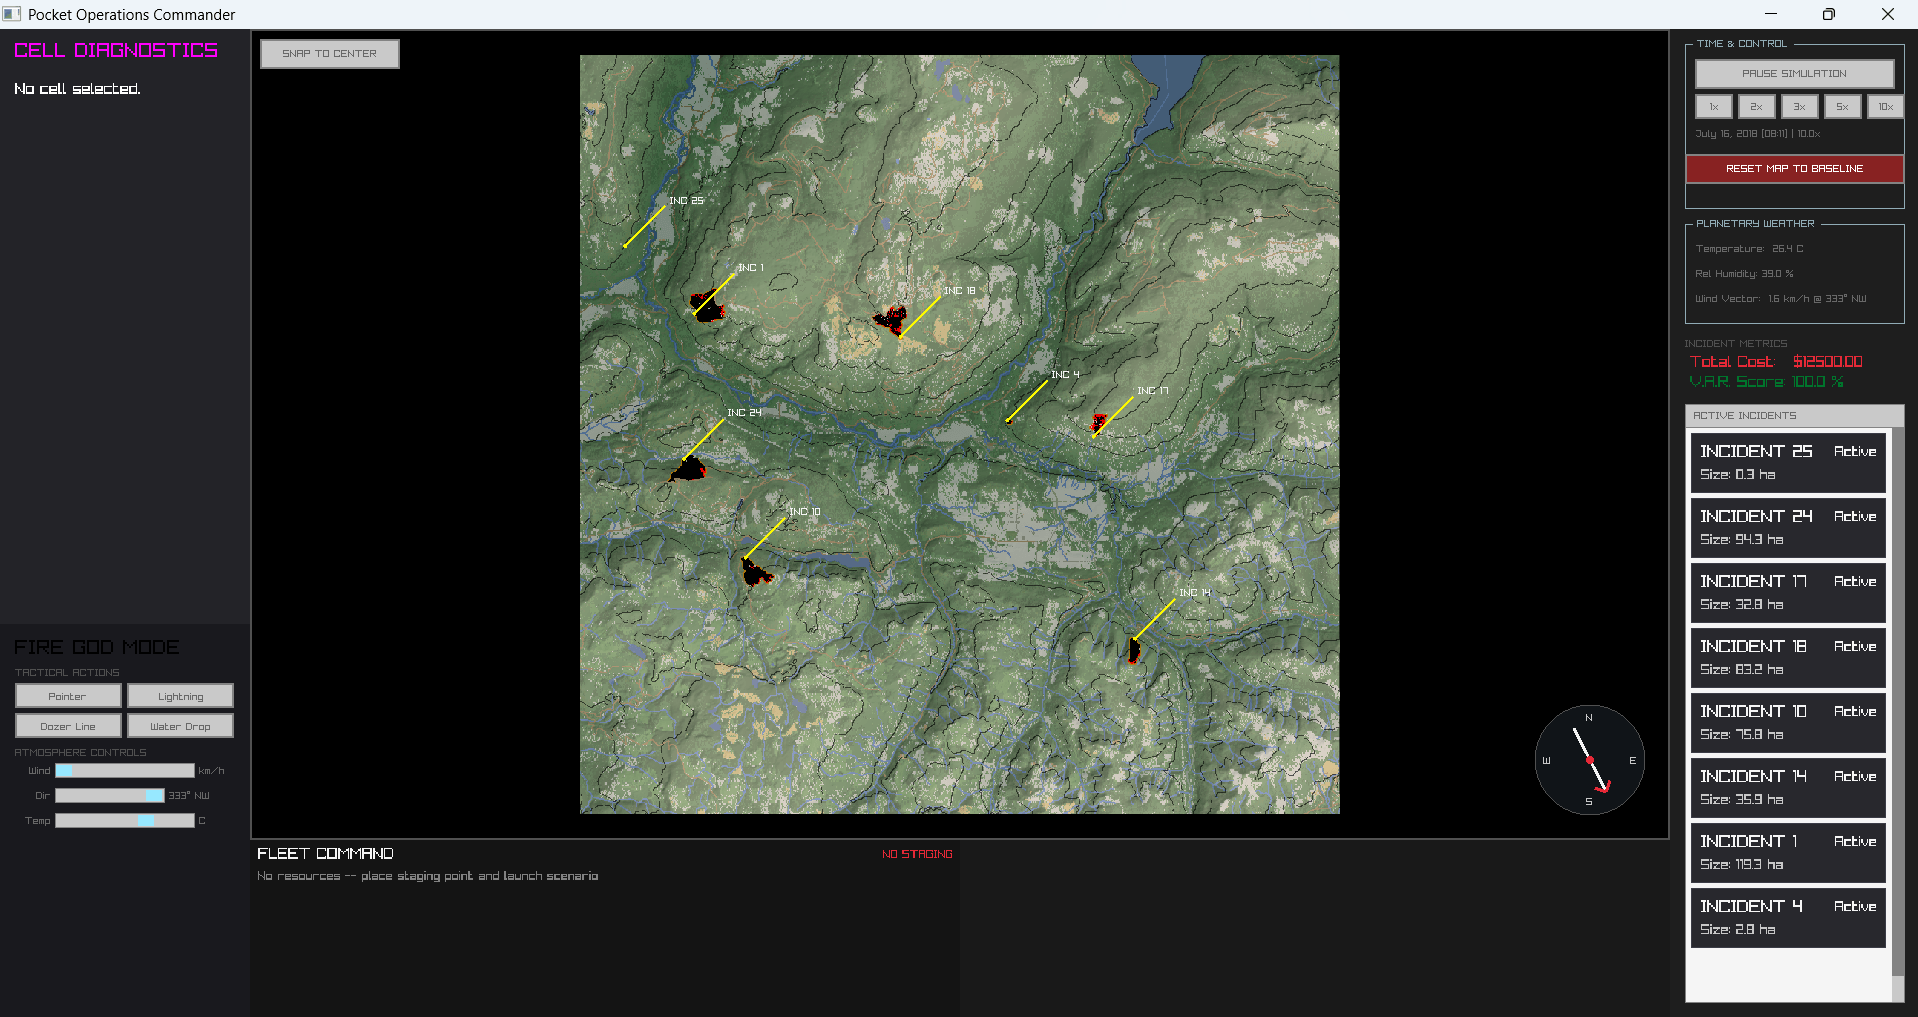The height and width of the screenshot is (1017, 1918).
Task: Click the Fleet Command heading
Action: tap(325, 853)
